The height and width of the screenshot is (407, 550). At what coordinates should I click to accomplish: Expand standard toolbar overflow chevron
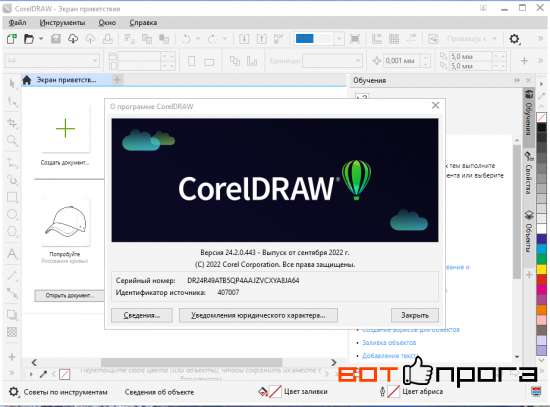click(540, 39)
